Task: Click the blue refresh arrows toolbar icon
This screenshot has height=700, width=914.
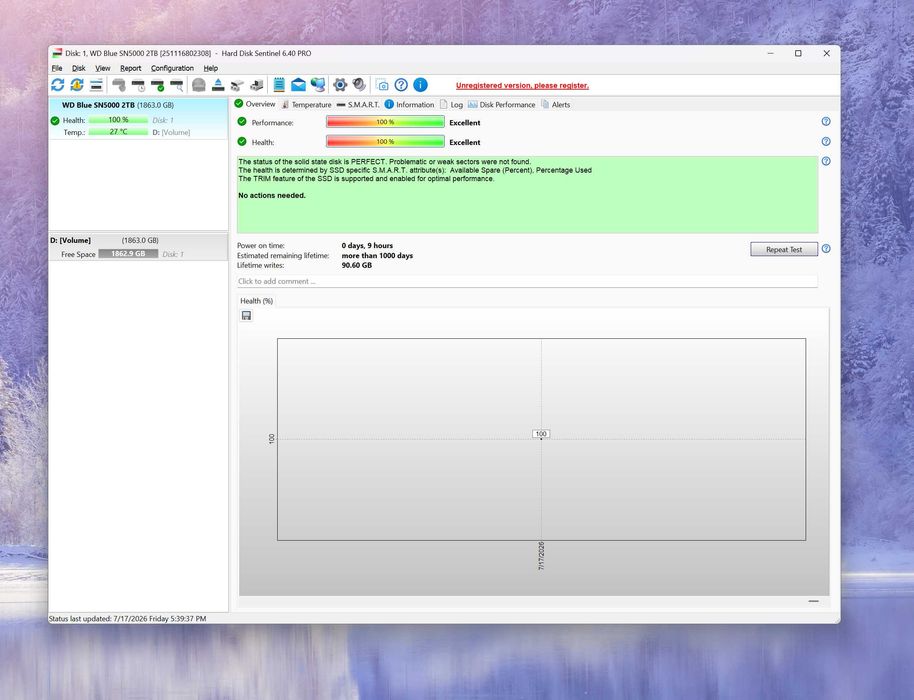Action: tap(58, 85)
